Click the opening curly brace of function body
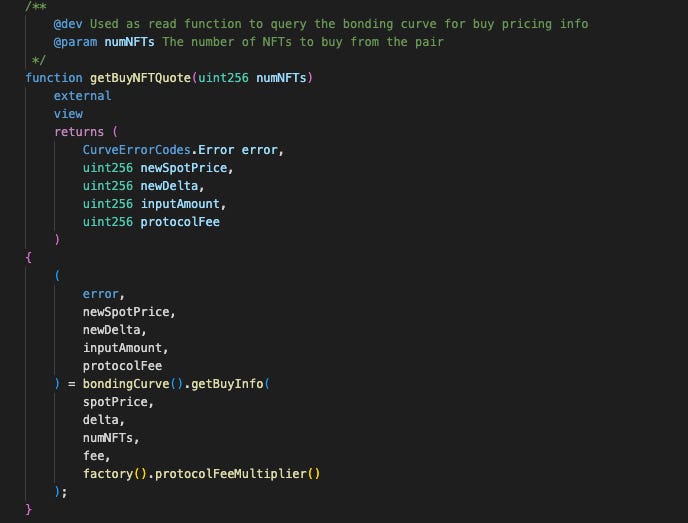The image size is (688, 523). click(29, 257)
